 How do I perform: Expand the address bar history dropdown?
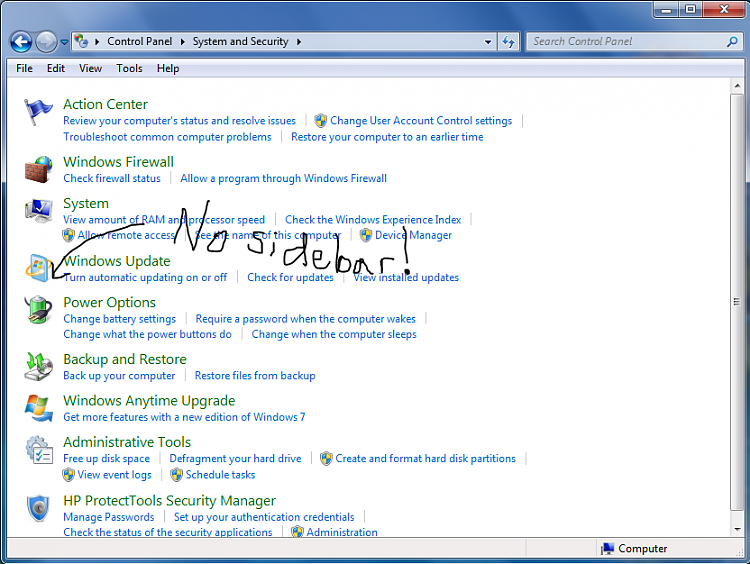487,42
